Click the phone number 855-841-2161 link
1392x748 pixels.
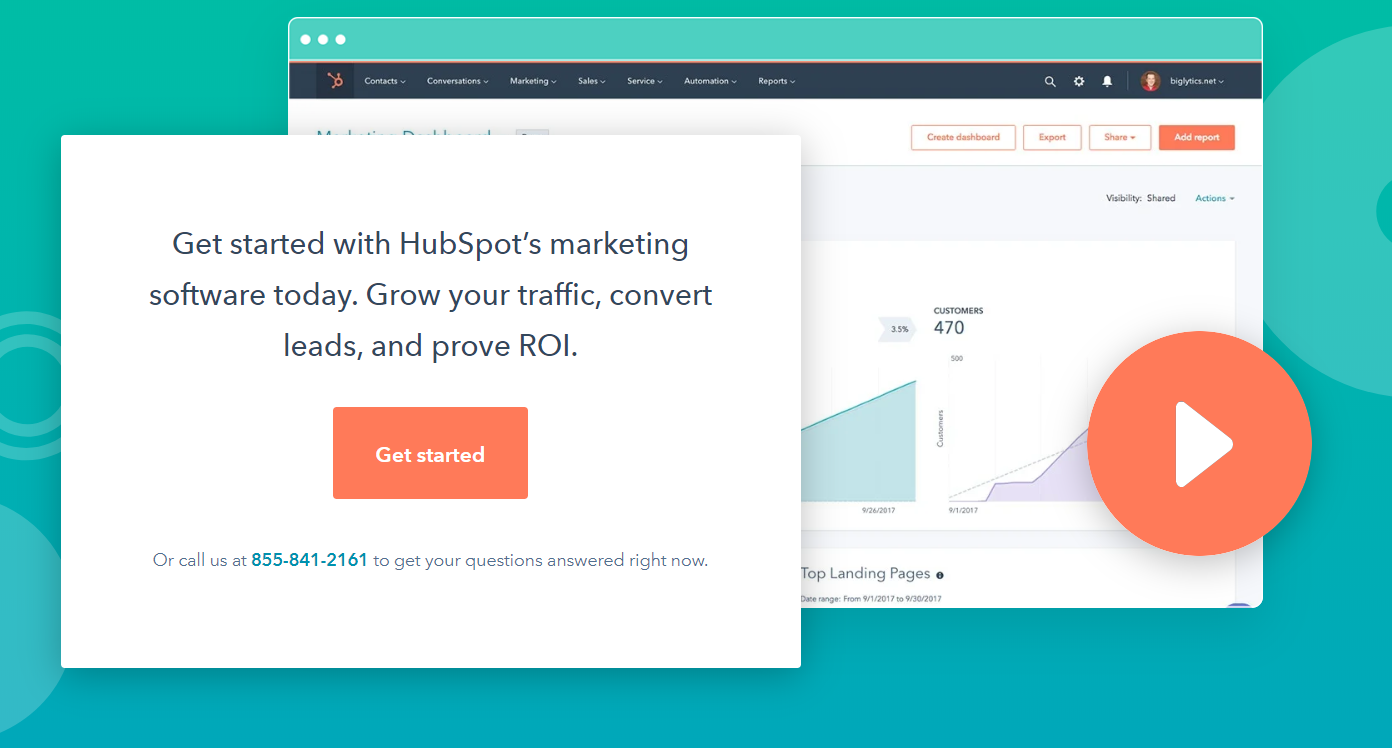tap(309, 560)
